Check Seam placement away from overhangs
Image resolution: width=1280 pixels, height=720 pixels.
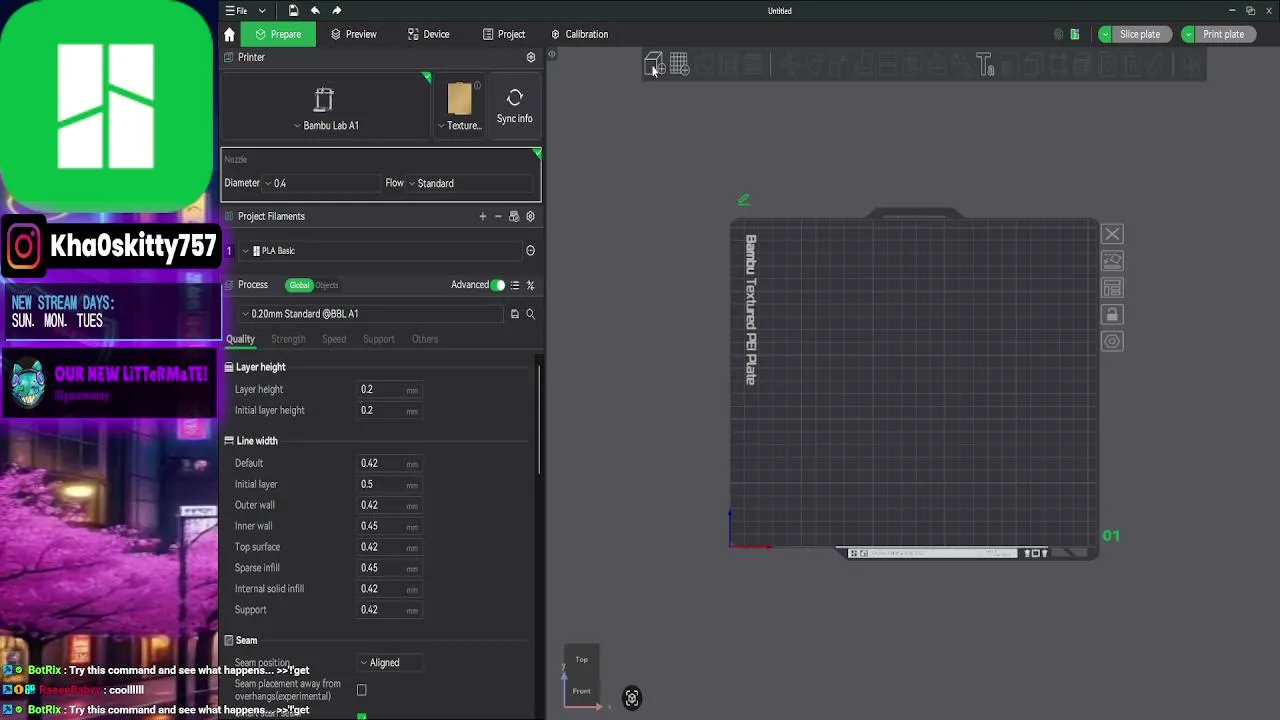(362, 690)
